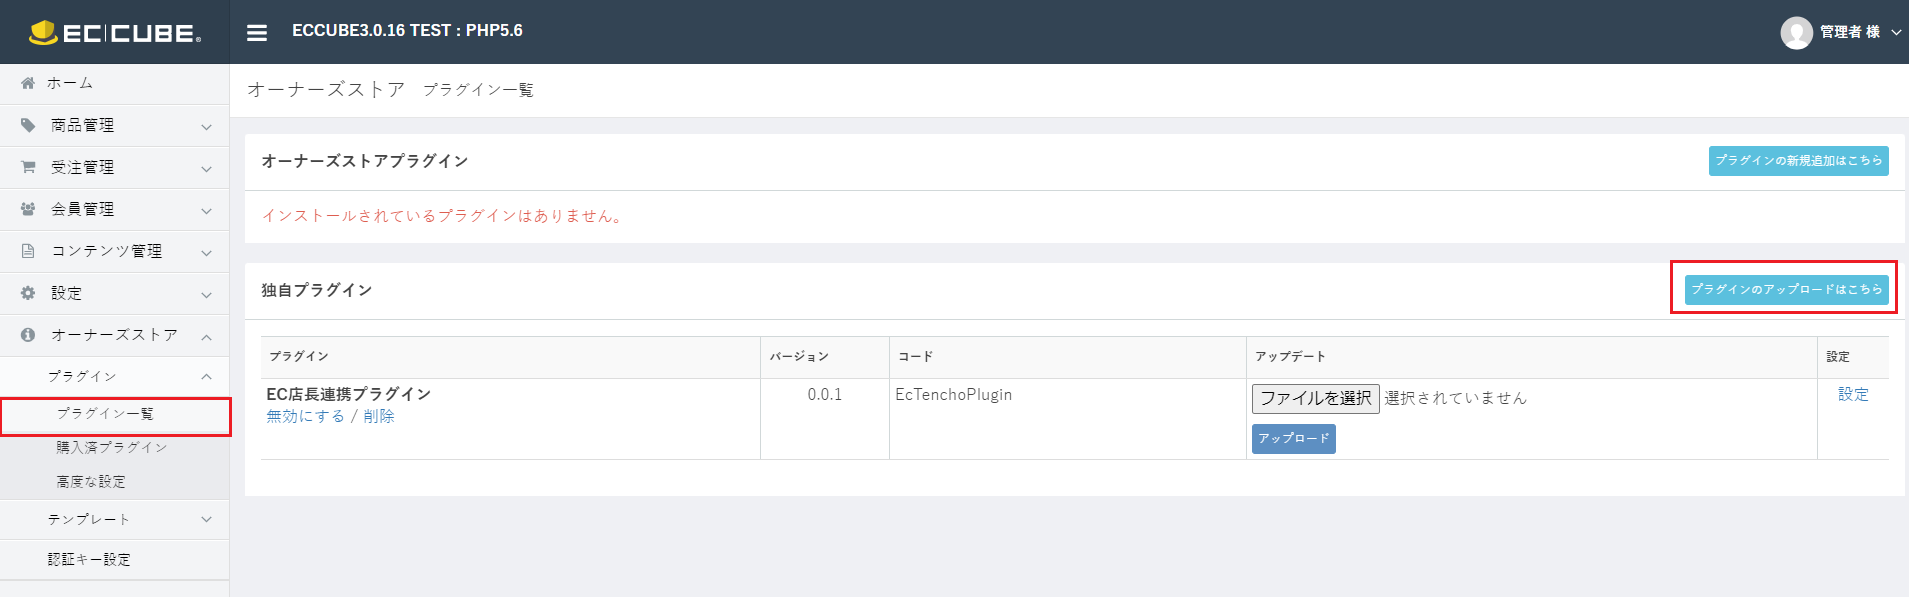Screen dimensions: 1909x597
Task: Click the gear icon for 設定
Action: tap(28, 293)
